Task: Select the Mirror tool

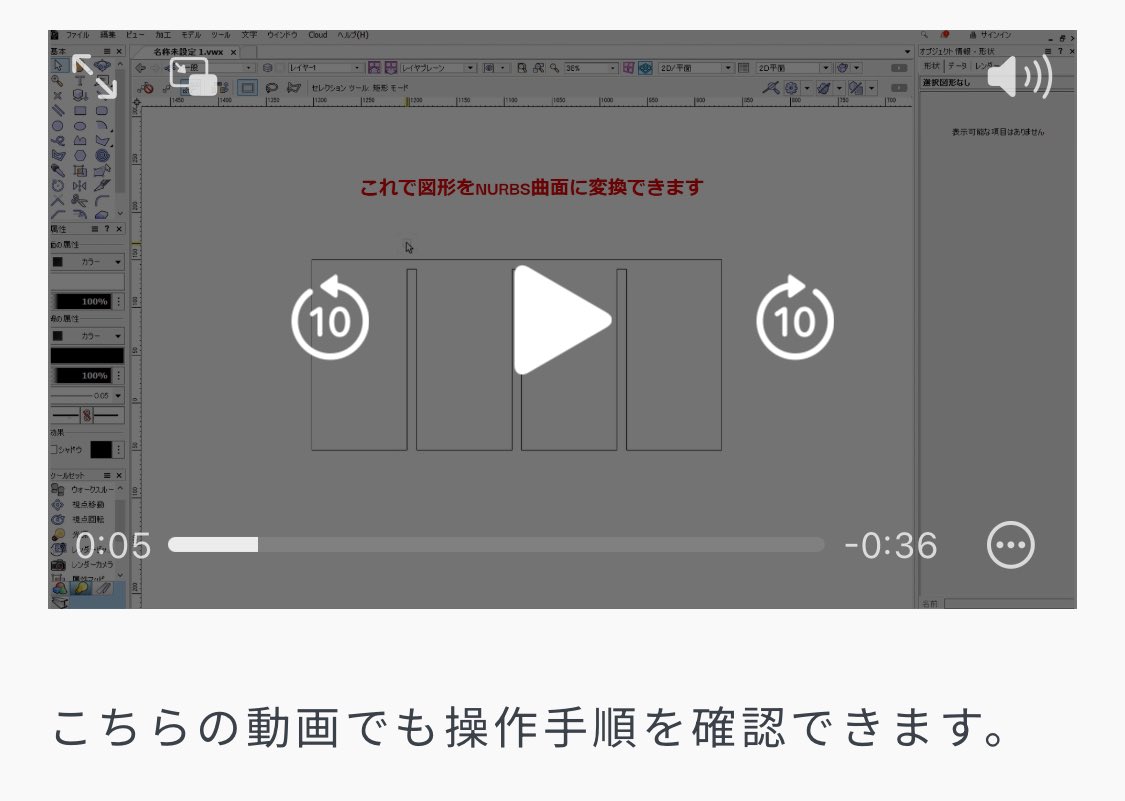Action: (80, 186)
